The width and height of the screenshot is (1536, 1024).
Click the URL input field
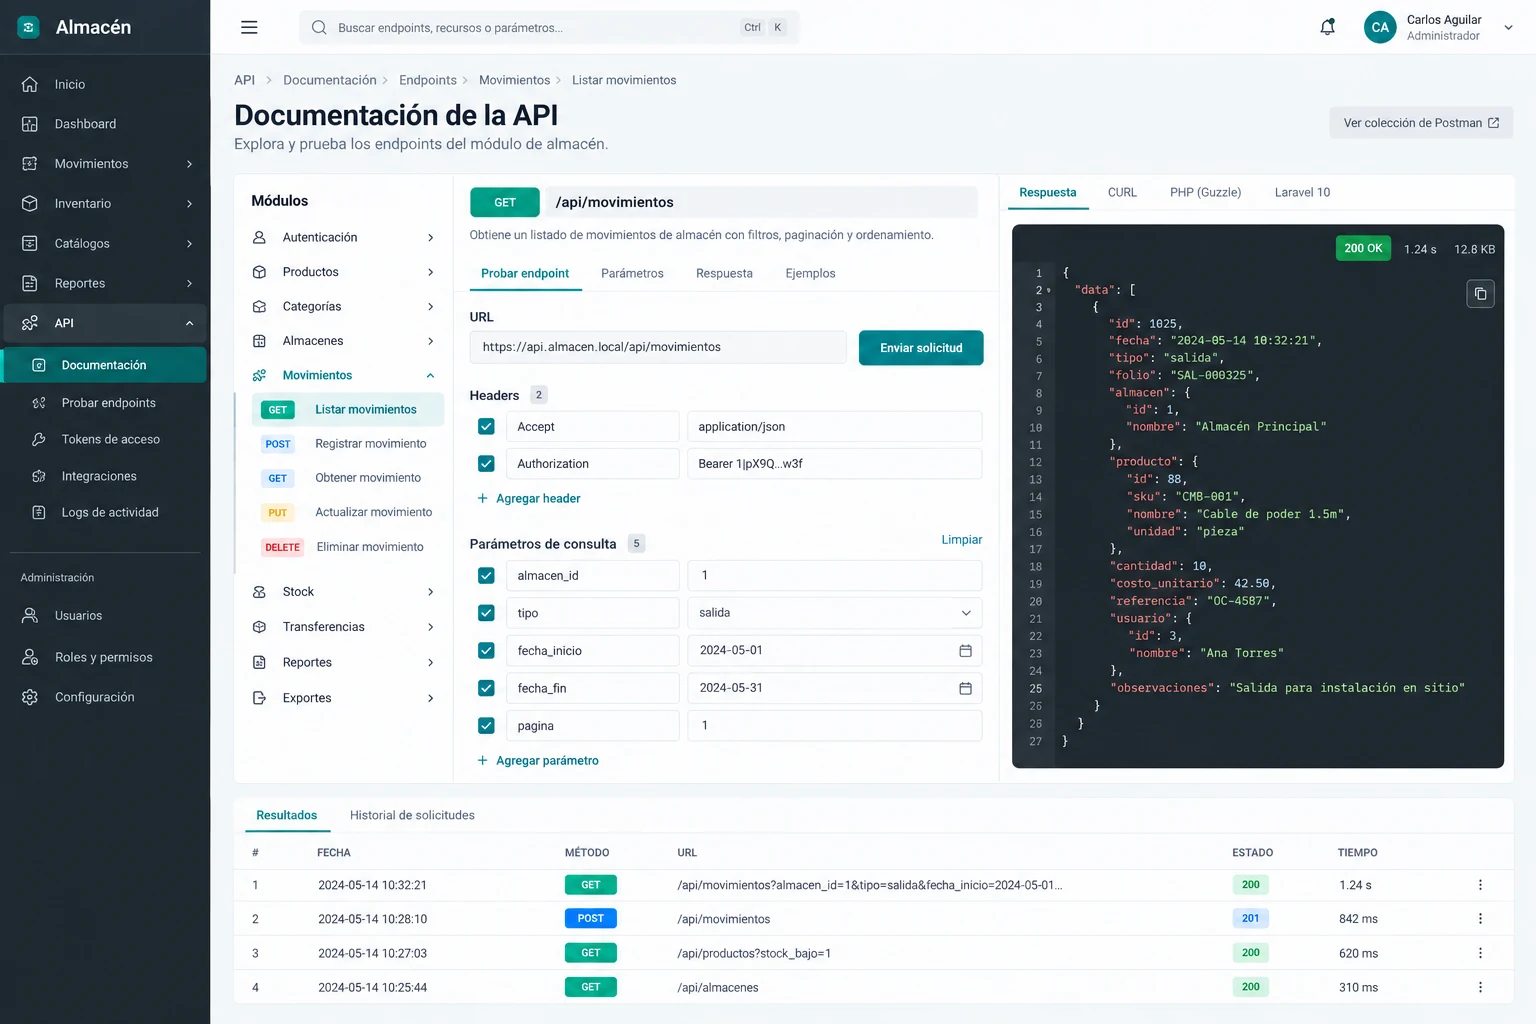[658, 348]
